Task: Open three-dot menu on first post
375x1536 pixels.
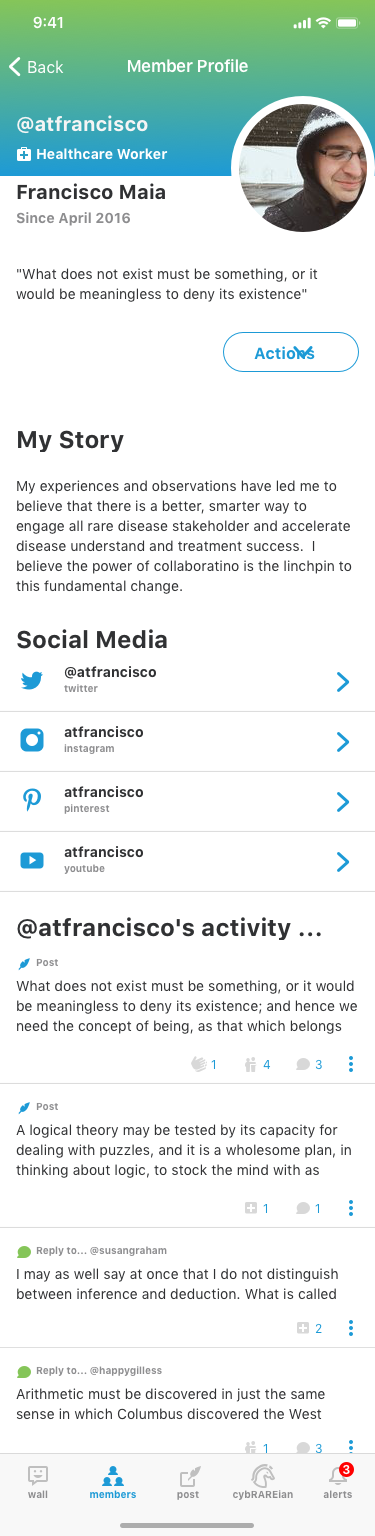Action: (x=351, y=1064)
